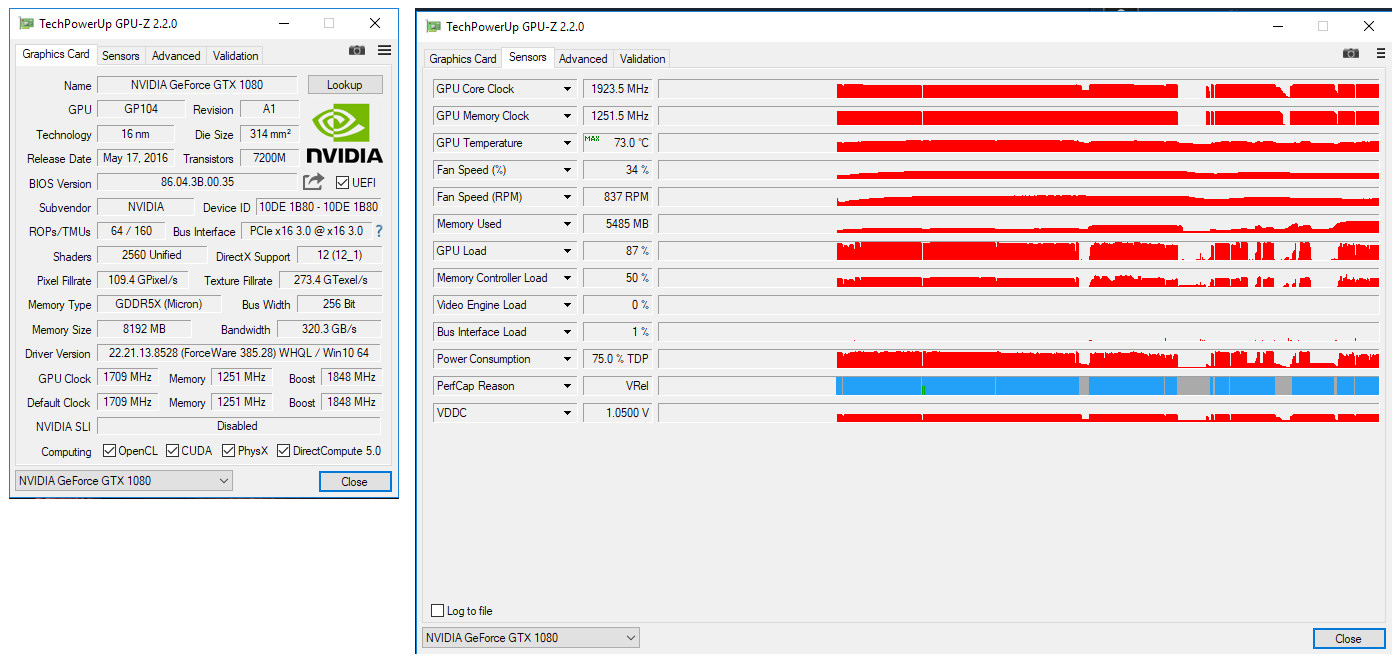Viewport: 1396px width, 663px height.
Task: Click the NVIDIA logo in Graphics Card window
Action: 343,134
